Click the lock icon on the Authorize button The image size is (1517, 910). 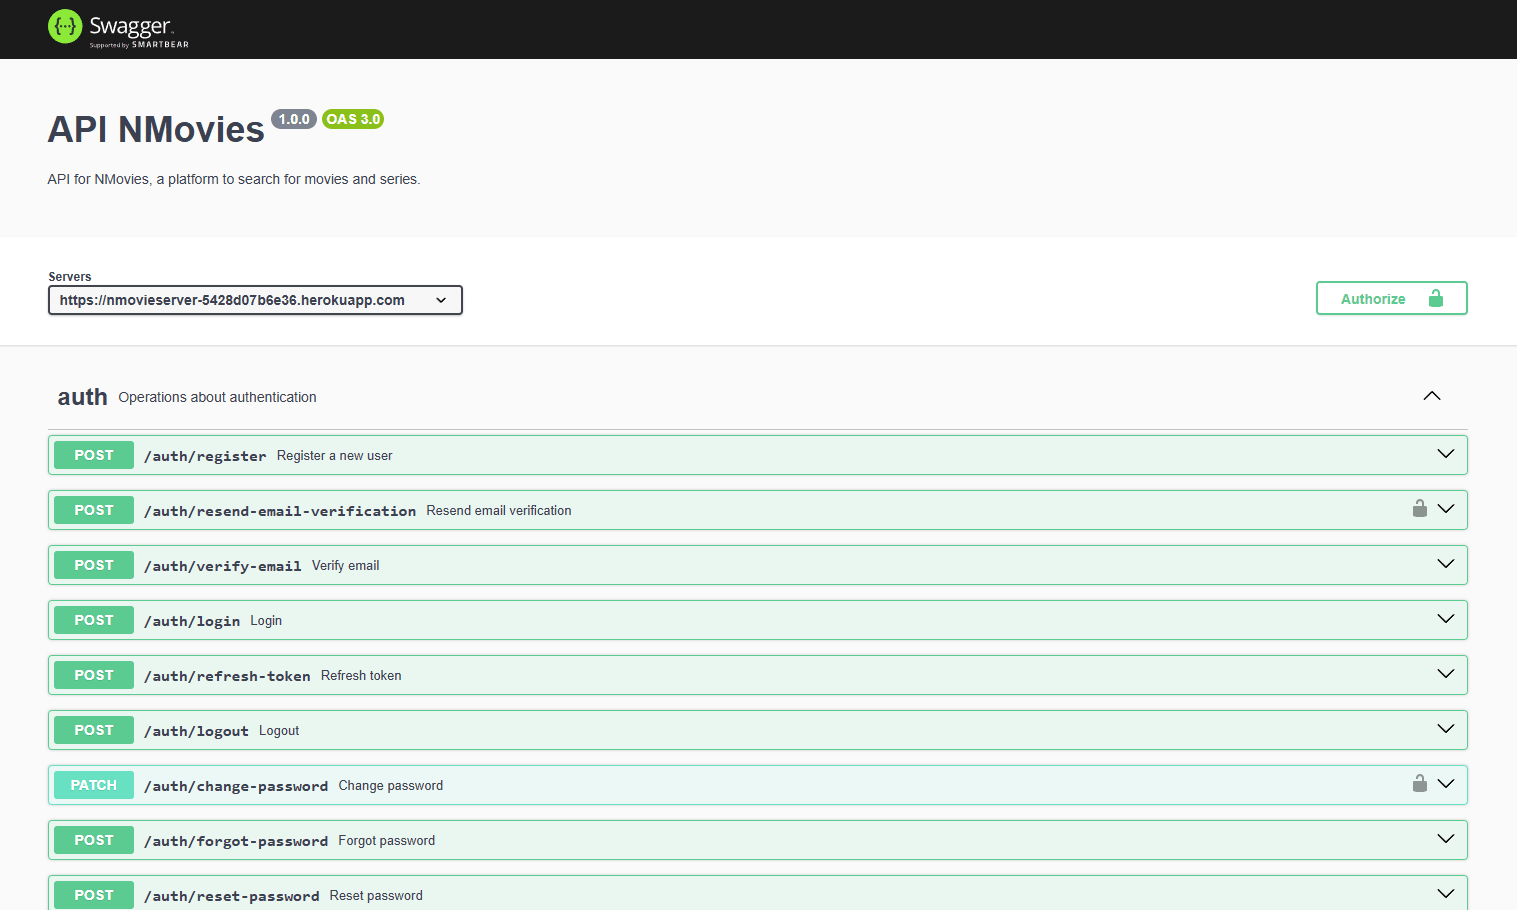tap(1437, 298)
